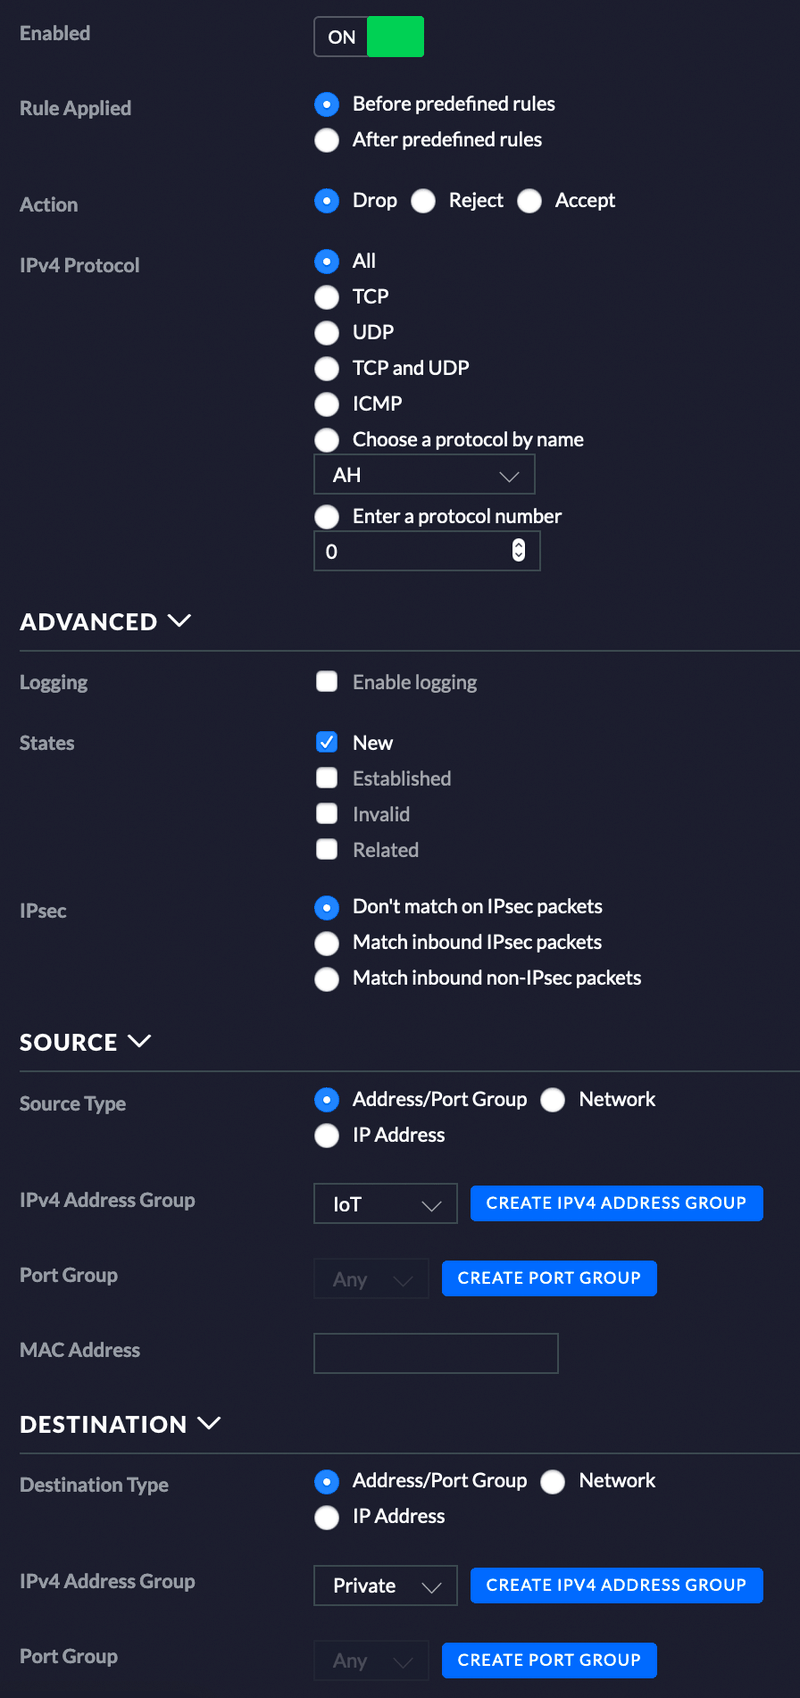Image resolution: width=800 pixels, height=1698 pixels.
Task: Select After predefined rules option
Action: click(x=327, y=140)
